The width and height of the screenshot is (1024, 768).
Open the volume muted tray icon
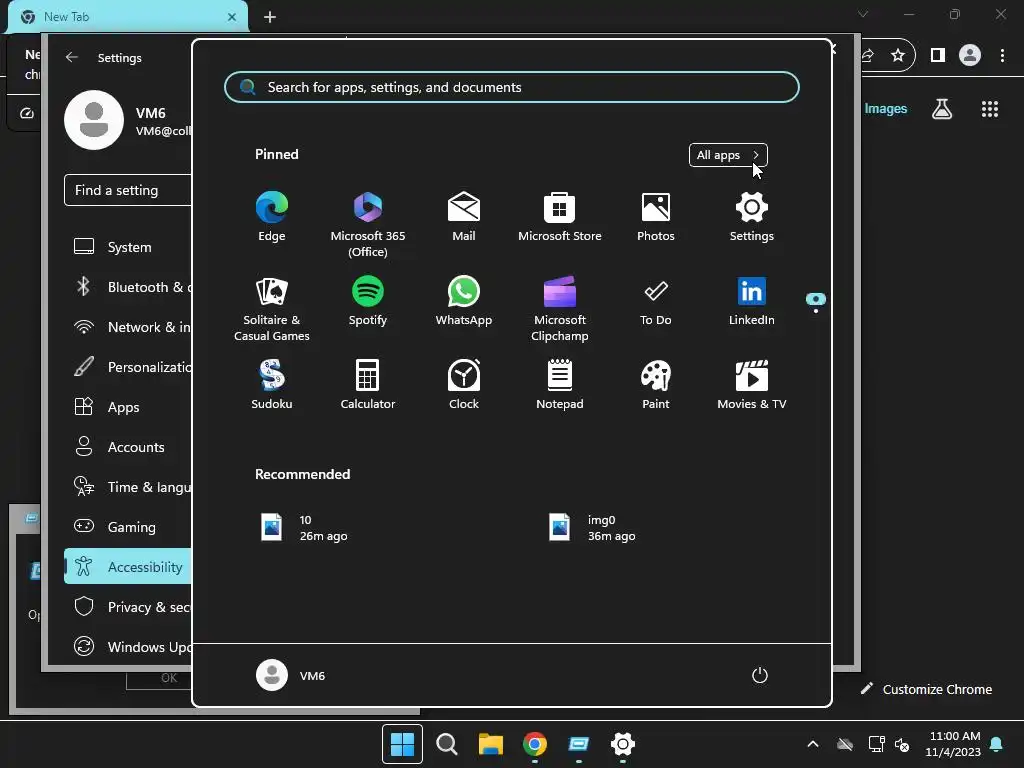click(x=902, y=744)
